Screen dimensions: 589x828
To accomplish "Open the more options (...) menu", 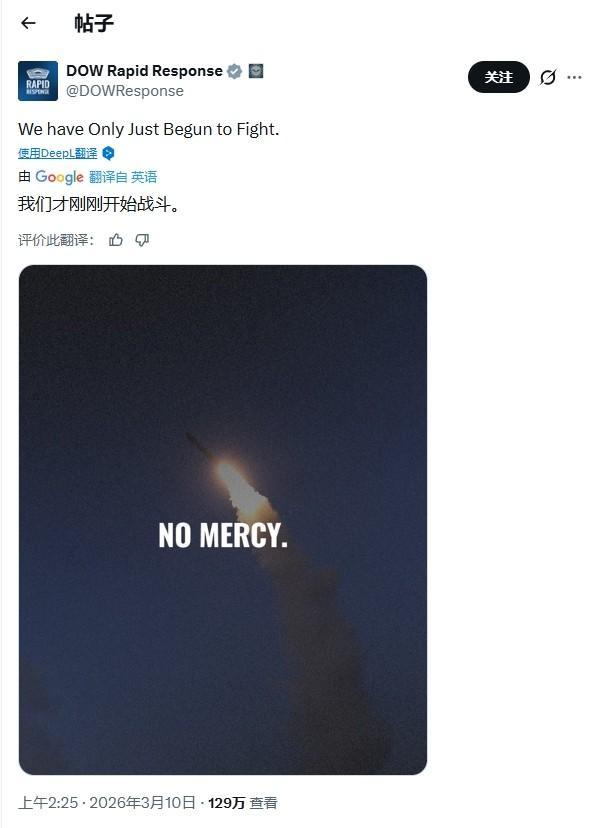I will 573,77.
